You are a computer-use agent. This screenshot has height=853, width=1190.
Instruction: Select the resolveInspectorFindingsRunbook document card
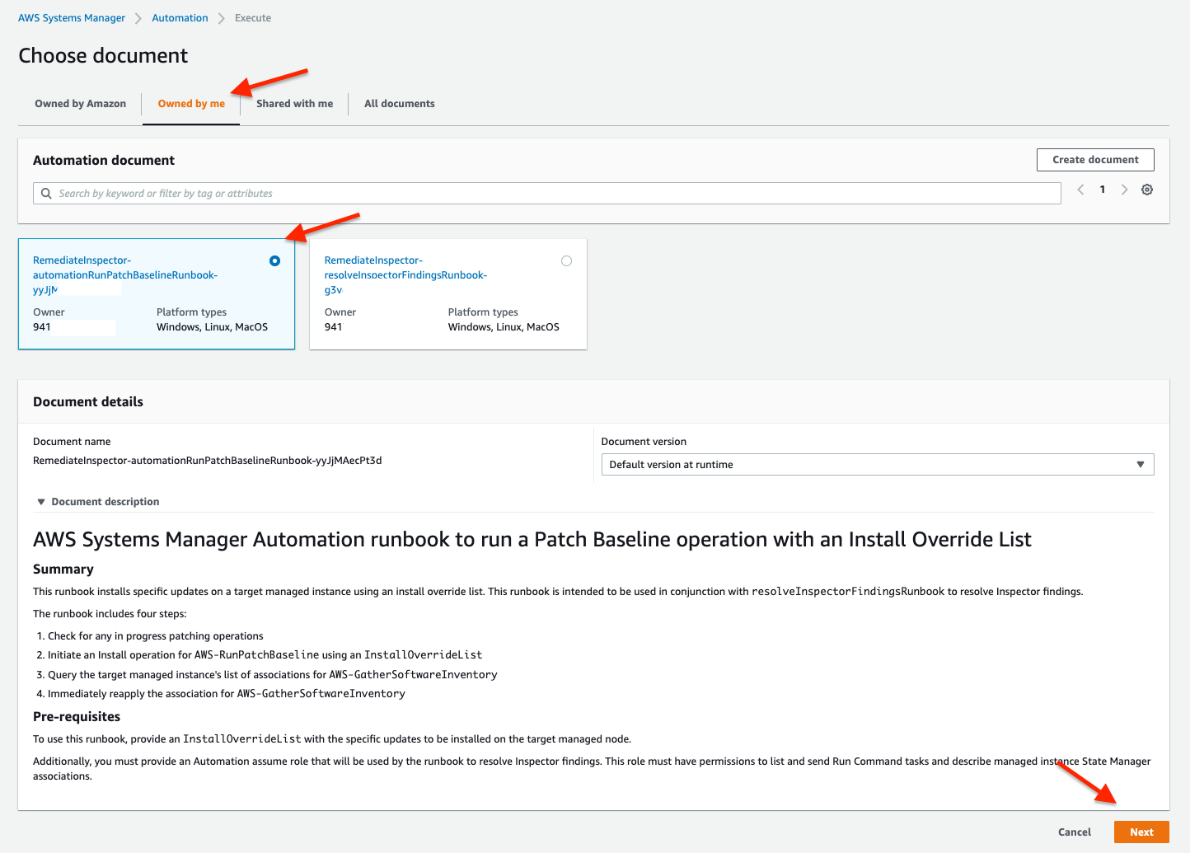(448, 294)
